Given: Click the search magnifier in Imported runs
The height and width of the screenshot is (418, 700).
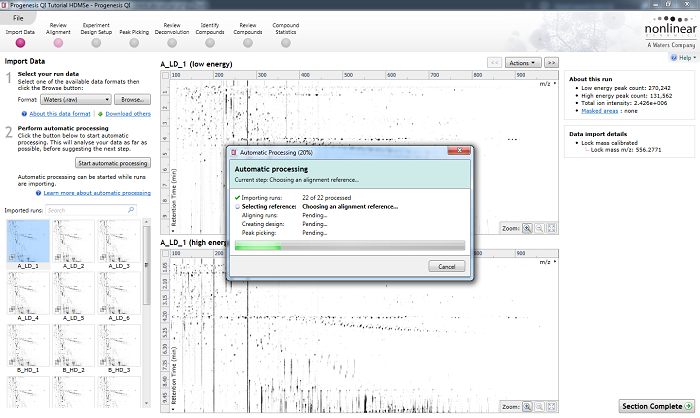Looking at the screenshot, I should pos(131,210).
